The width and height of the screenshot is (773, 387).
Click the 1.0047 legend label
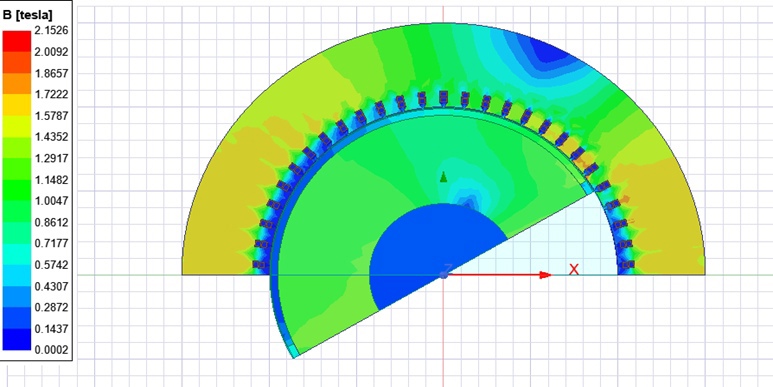[x=51, y=201]
